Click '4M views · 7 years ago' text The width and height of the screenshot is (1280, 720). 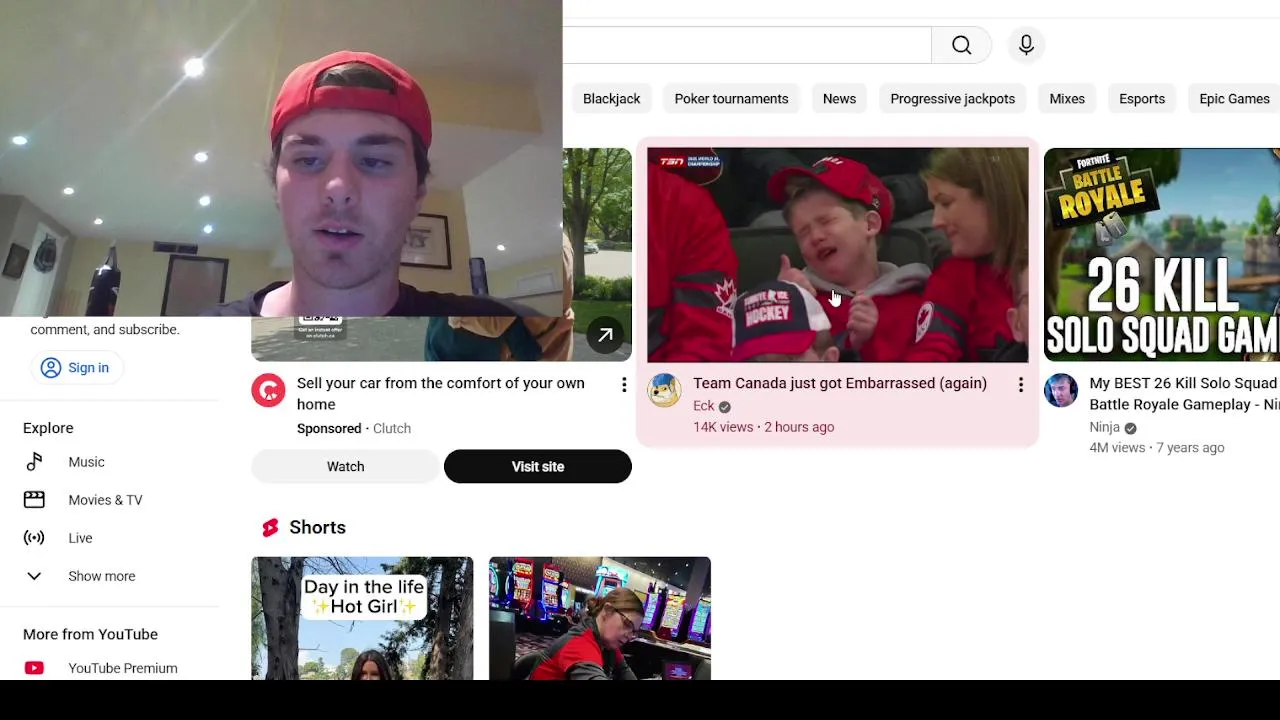pyautogui.click(x=1157, y=448)
